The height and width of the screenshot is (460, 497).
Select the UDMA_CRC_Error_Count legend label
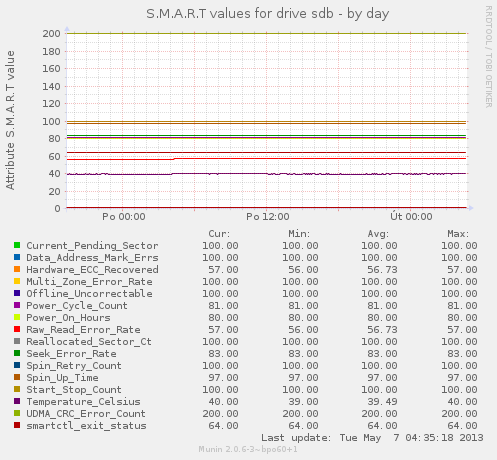(x=86, y=414)
